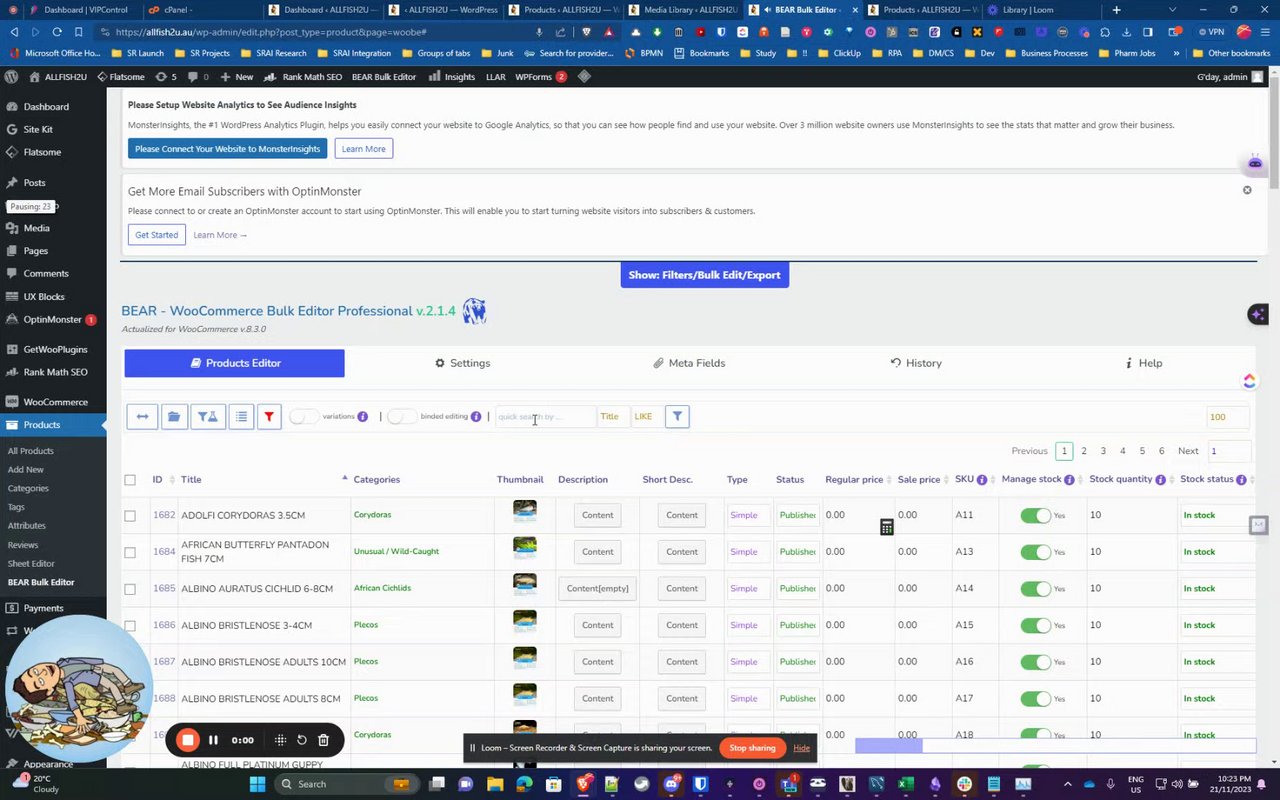The image size is (1280, 800).
Task: Open WooCommerce in the WordPress sidebar
Action: [54, 402]
